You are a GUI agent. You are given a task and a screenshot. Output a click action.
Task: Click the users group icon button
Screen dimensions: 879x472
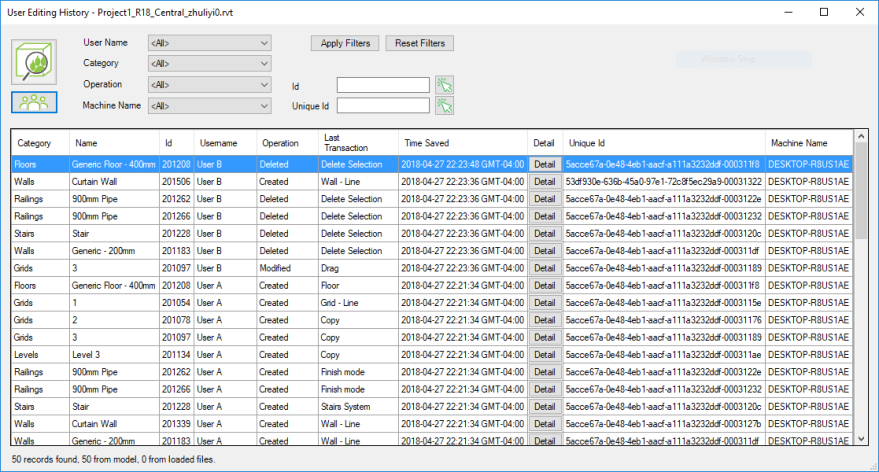point(34,102)
